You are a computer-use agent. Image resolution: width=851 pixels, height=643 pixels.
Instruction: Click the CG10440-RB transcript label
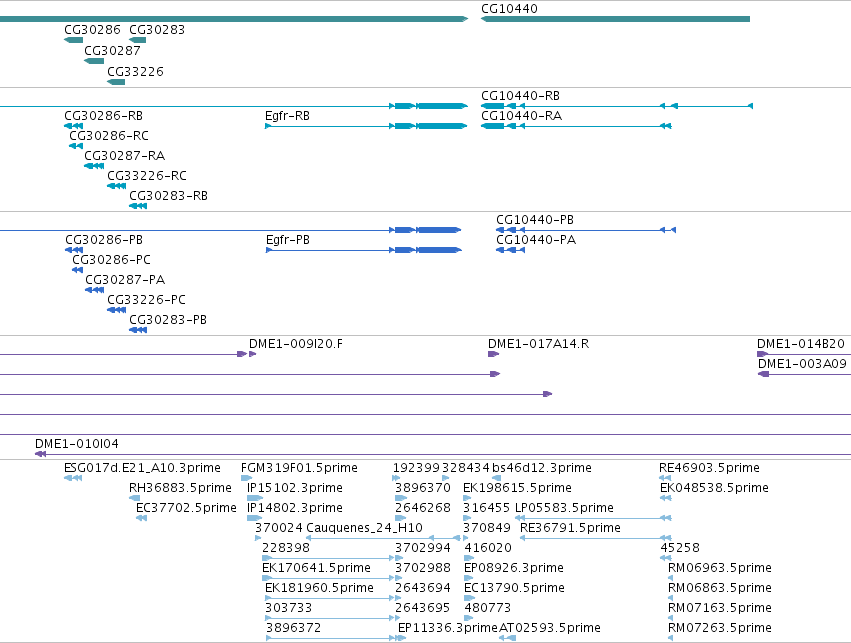pos(520,96)
